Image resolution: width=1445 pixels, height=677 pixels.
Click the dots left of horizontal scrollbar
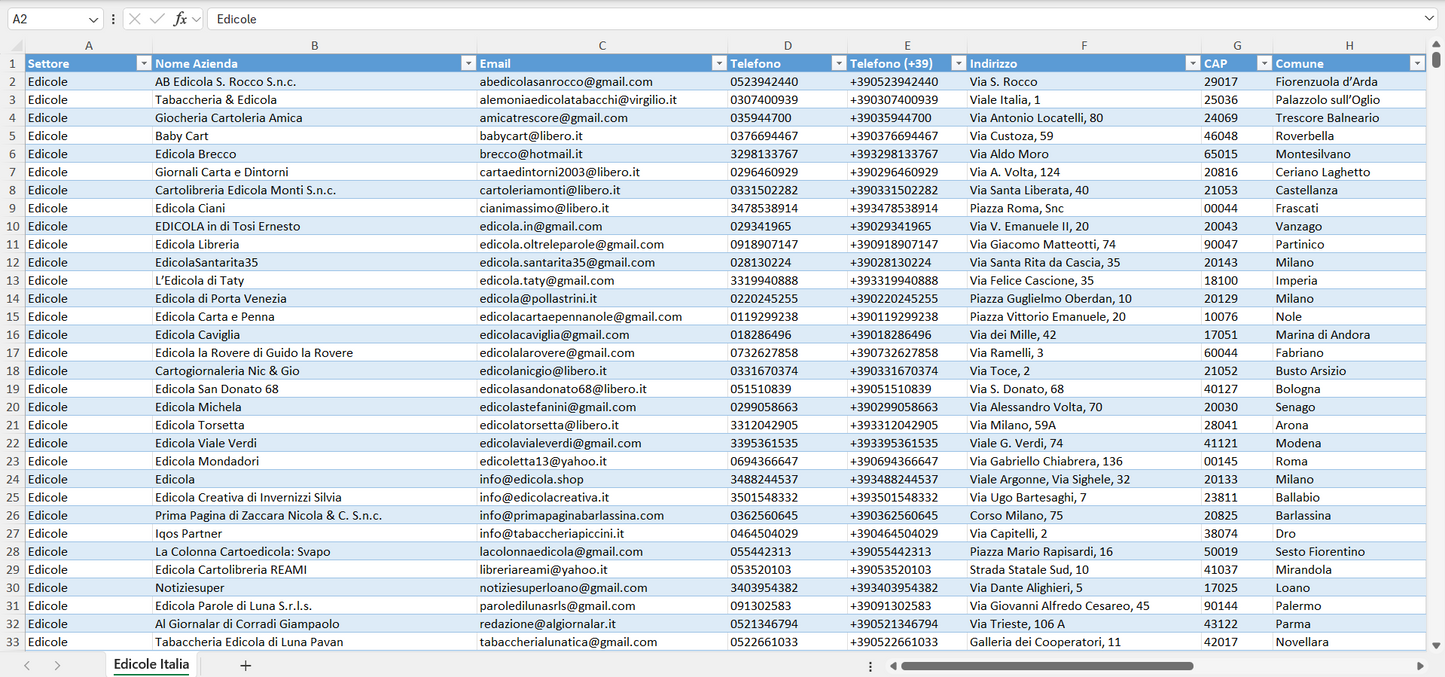tap(870, 666)
